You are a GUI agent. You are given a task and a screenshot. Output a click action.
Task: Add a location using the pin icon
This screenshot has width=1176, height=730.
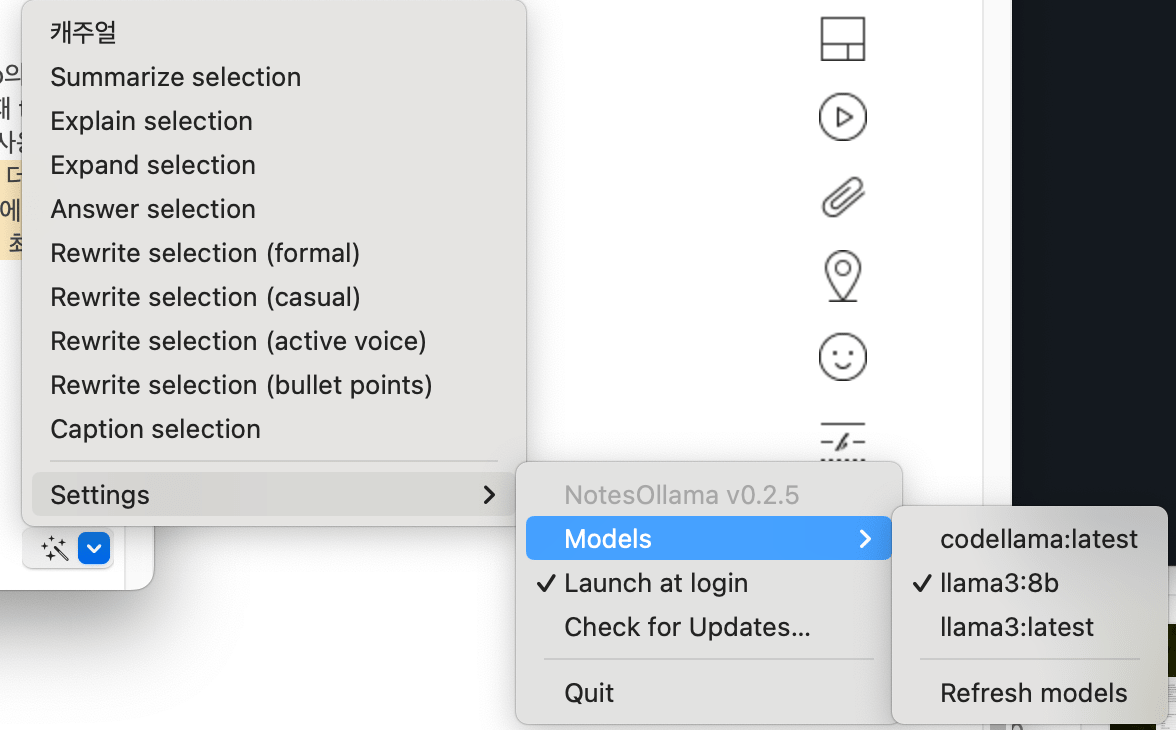(843, 276)
